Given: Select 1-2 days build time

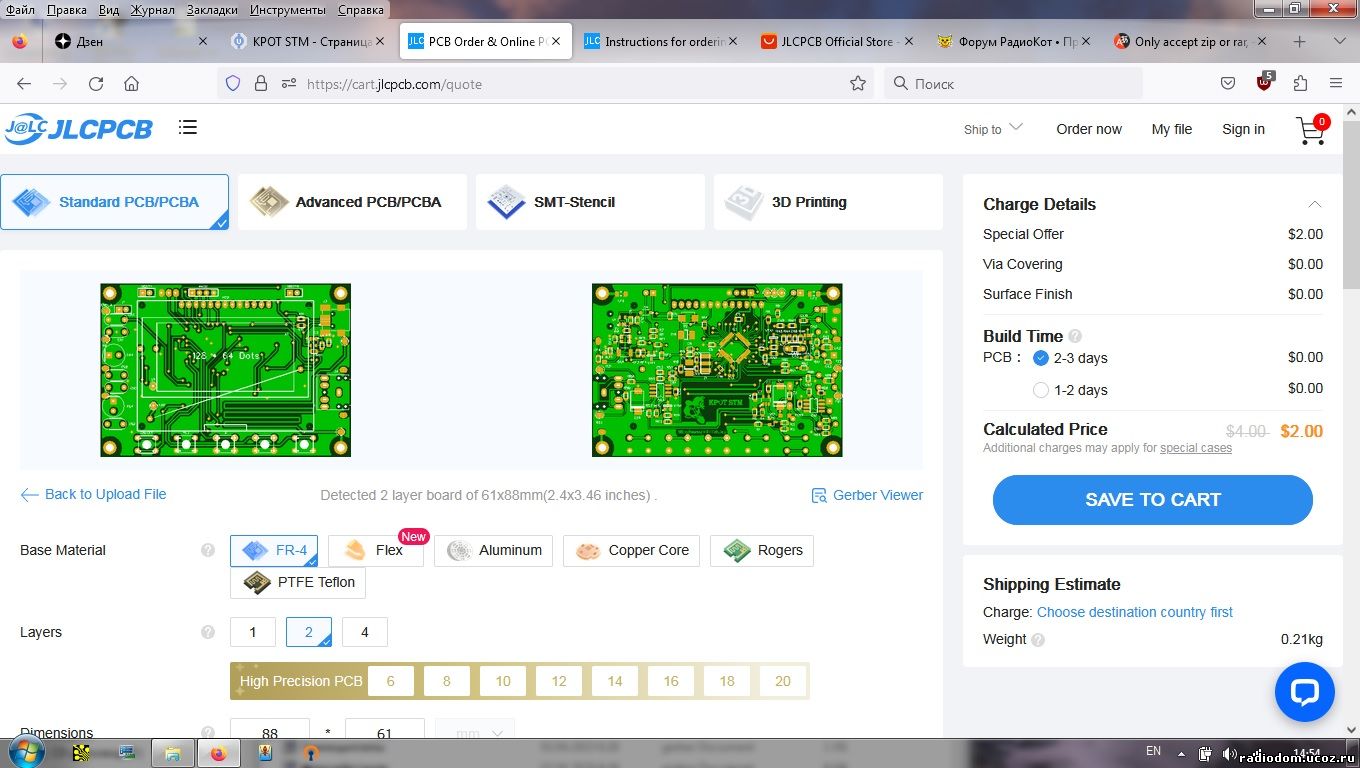Looking at the screenshot, I should (1041, 390).
